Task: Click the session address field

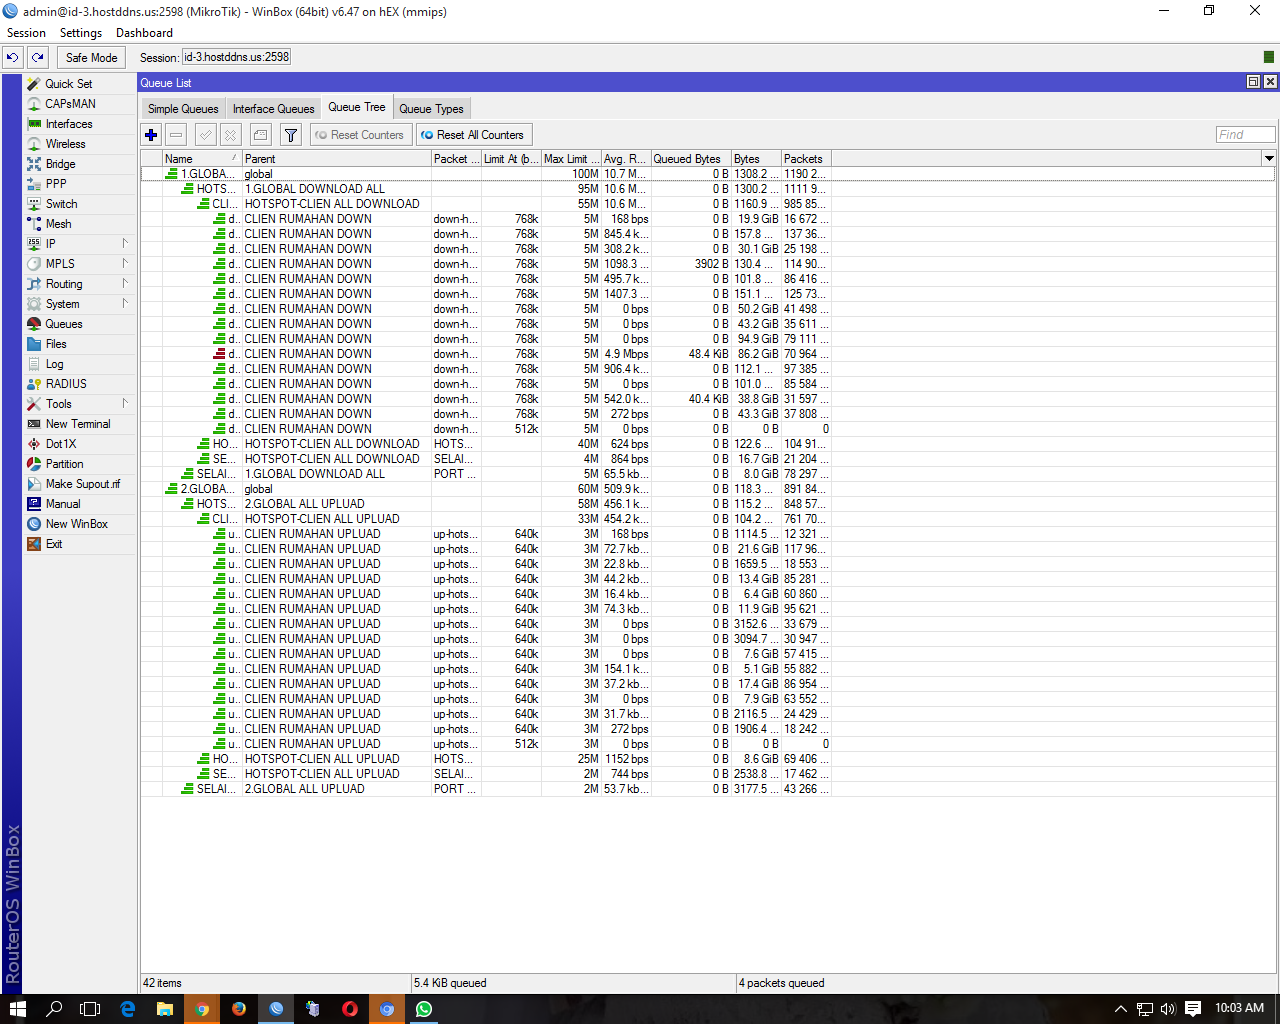Action: [237, 58]
